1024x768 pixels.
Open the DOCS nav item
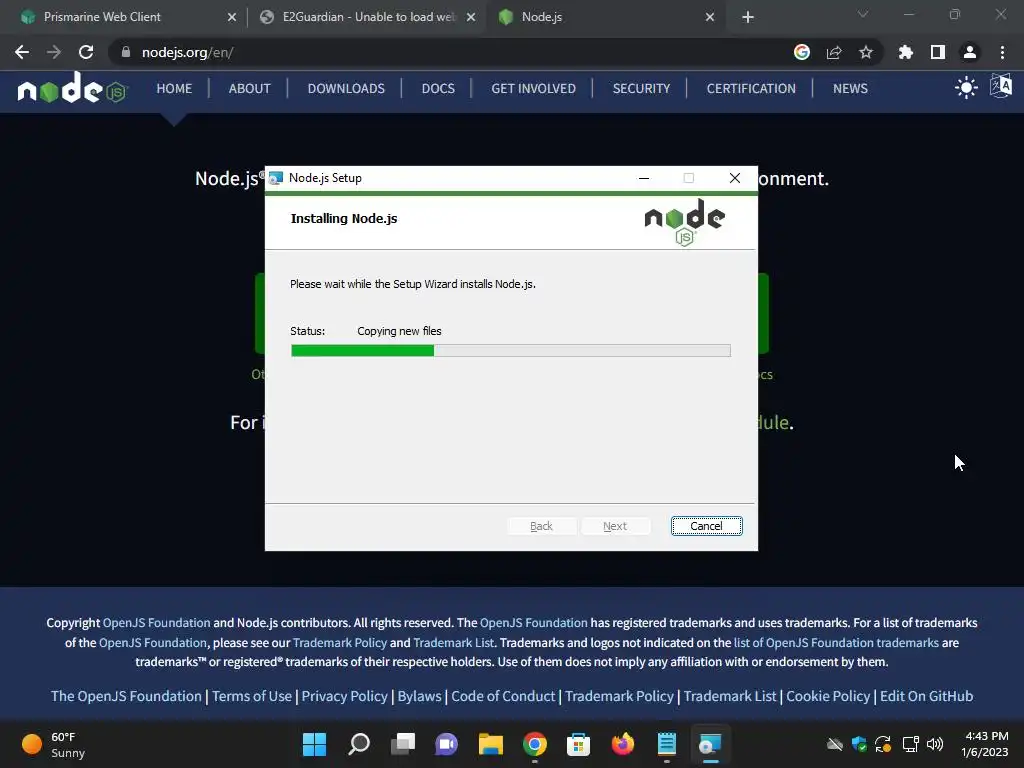[438, 88]
